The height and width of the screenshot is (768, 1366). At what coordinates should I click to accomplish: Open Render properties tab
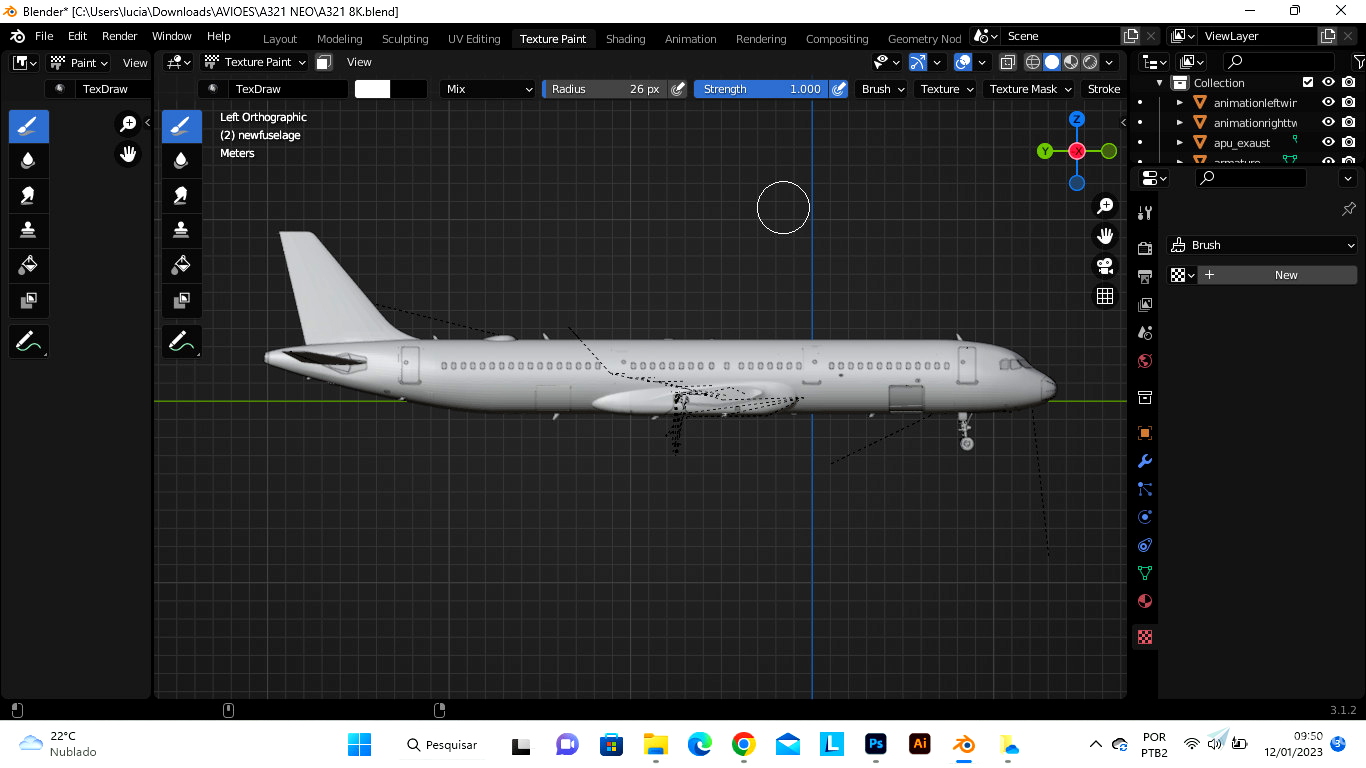click(1145, 248)
